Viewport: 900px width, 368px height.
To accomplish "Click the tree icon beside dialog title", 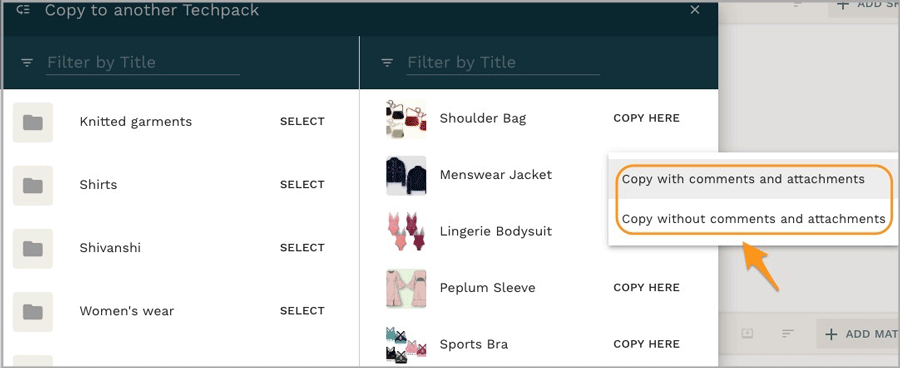I will click(x=23, y=10).
